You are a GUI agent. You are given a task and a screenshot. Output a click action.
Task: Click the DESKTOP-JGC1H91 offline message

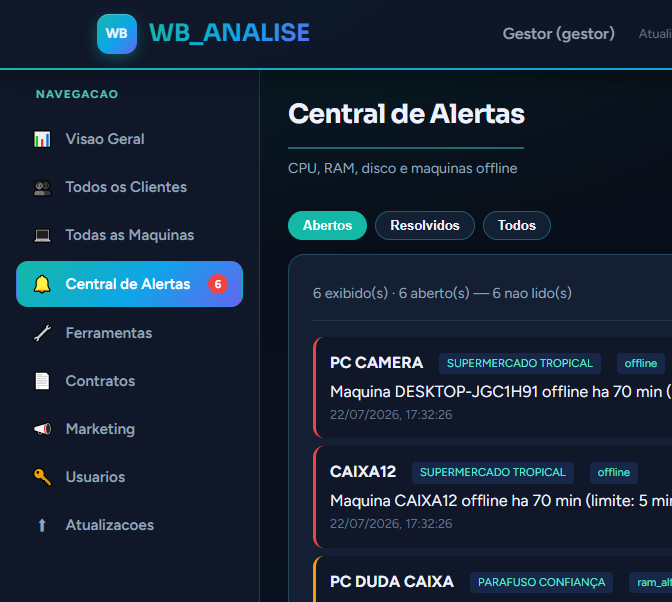tap(501, 392)
